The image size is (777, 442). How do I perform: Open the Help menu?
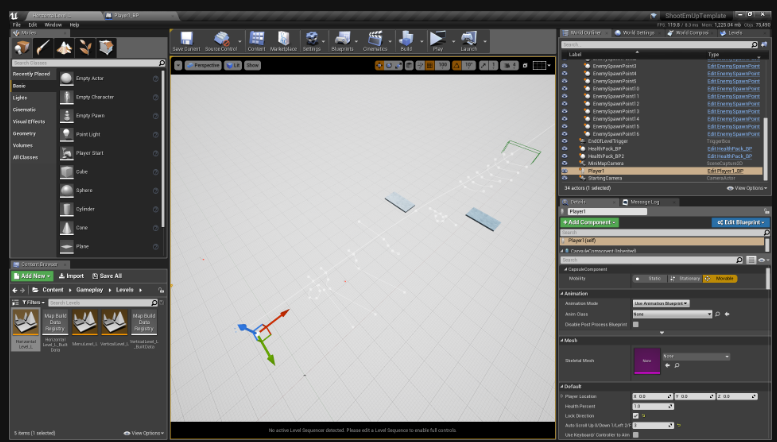[74, 25]
